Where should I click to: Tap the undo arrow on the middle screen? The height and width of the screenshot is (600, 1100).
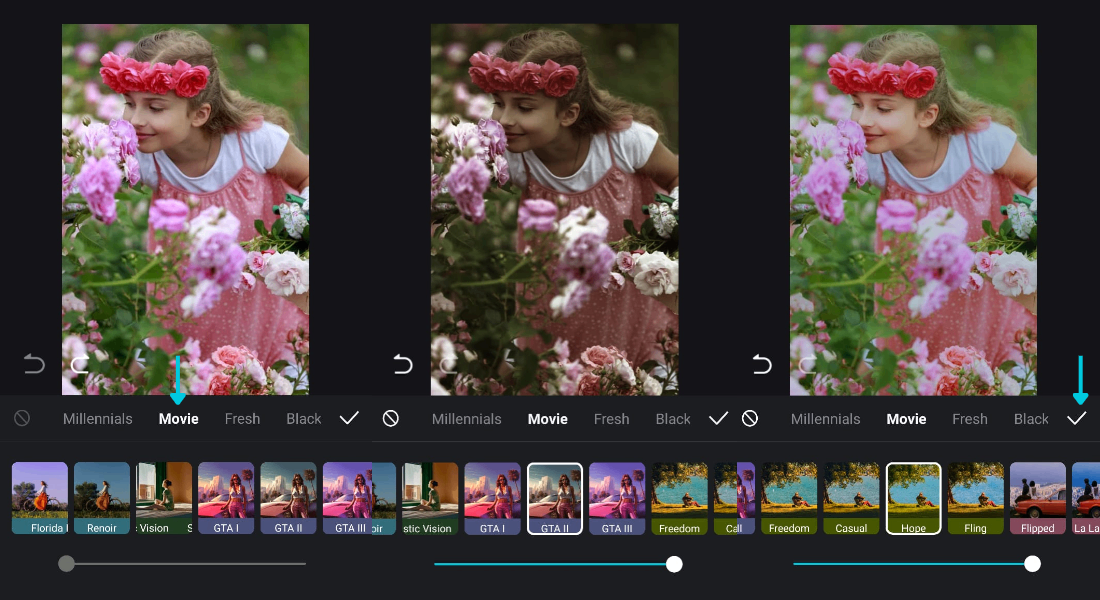click(x=403, y=364)
